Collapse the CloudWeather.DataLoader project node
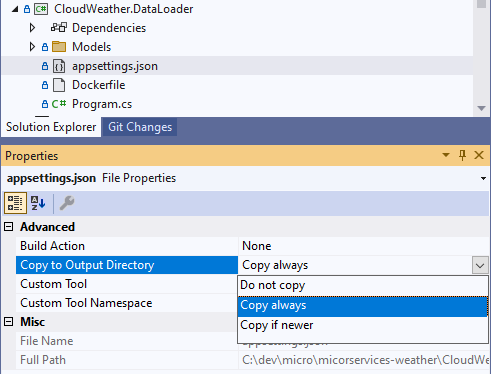The width and height of the screenshot is (491, 374). point(15,9)
